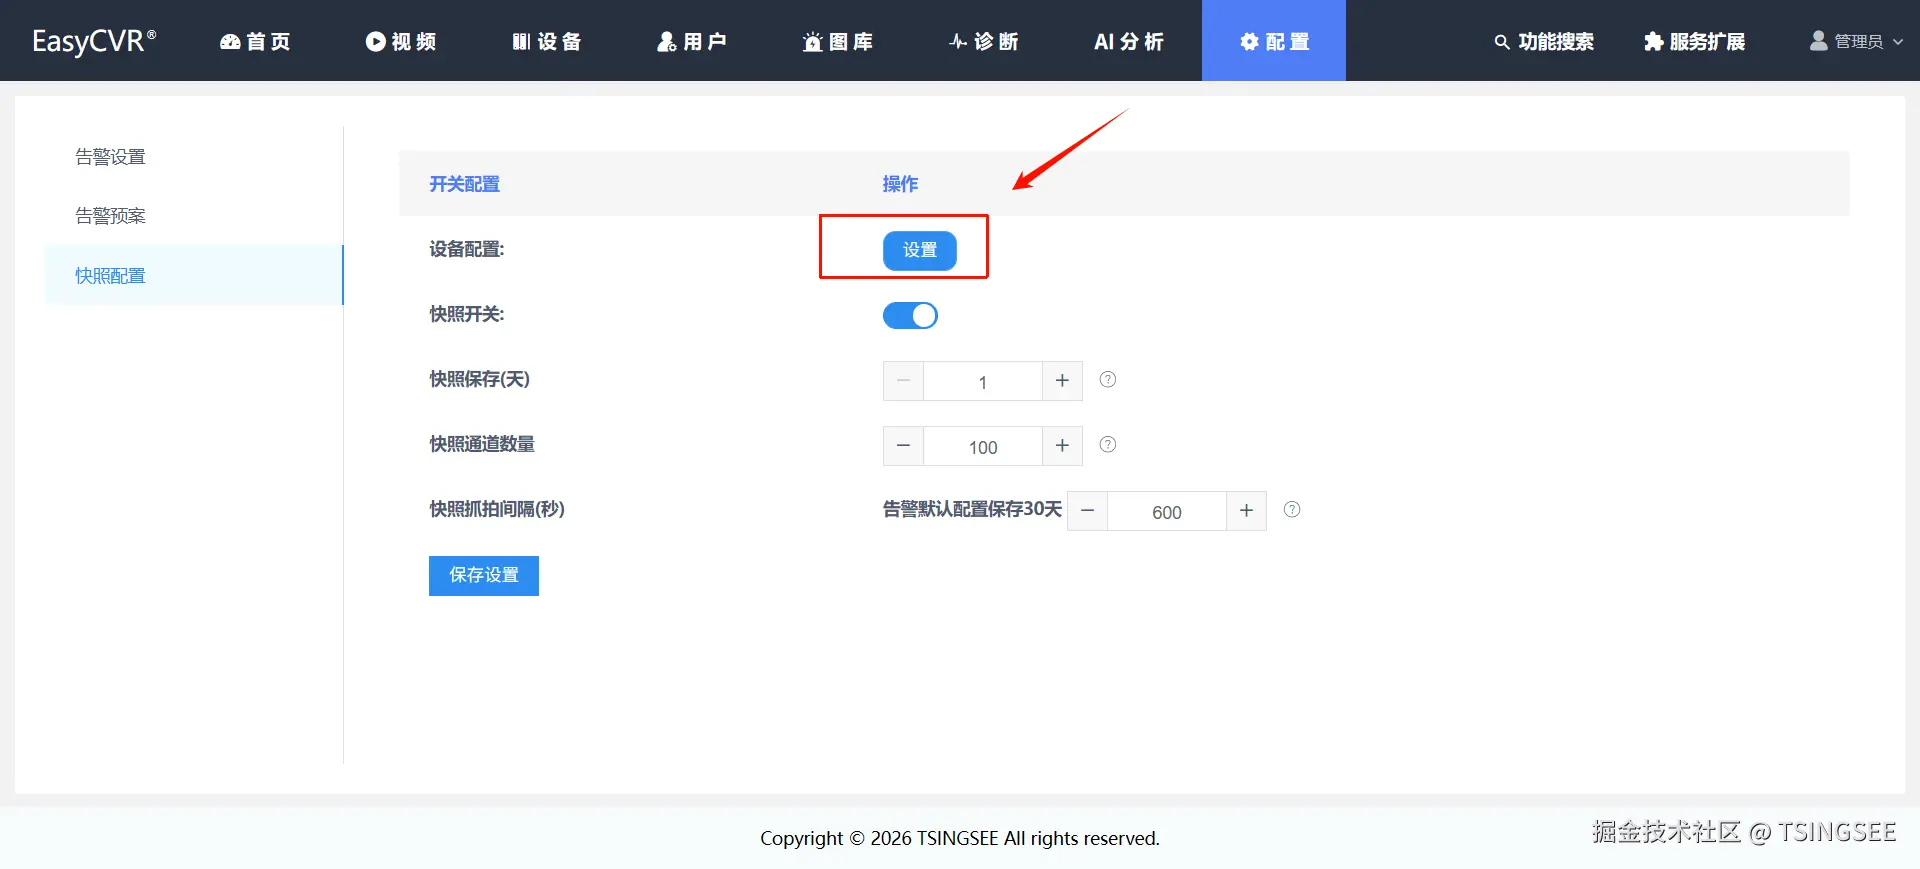The height and width of the screenshot is (869, 1920).
Task: Click the 快照通道数量 input showing 100
Action: [983, 446]
